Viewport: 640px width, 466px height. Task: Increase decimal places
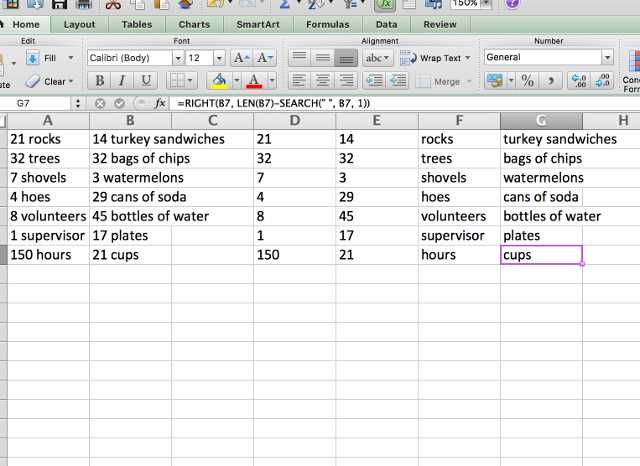pyautogui.click(x=579, y=81)
